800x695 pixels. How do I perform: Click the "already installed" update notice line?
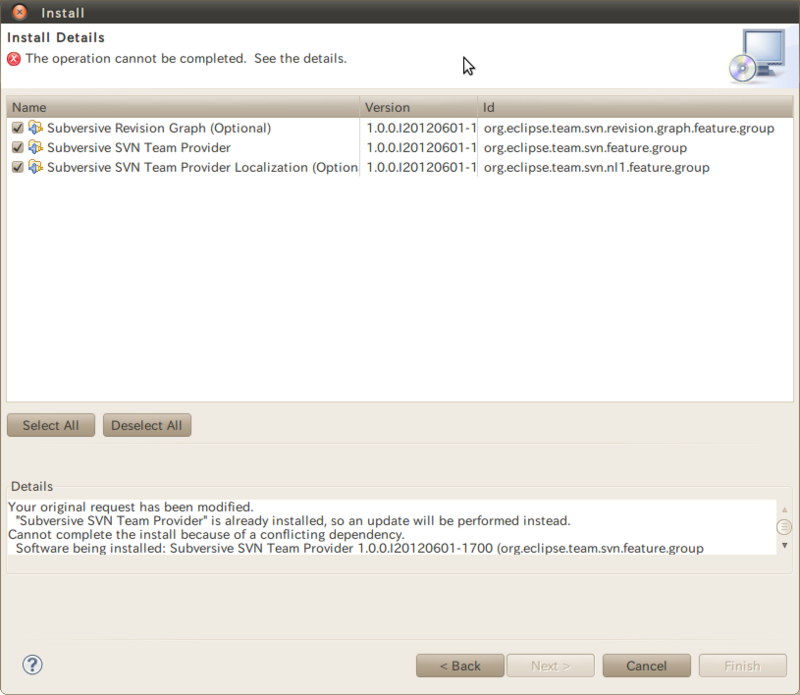click(293, 520)
